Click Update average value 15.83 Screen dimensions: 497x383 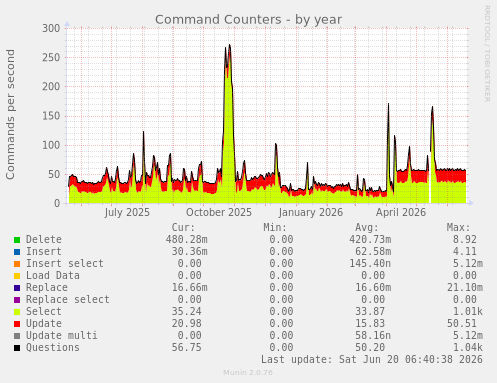[370, 323]
